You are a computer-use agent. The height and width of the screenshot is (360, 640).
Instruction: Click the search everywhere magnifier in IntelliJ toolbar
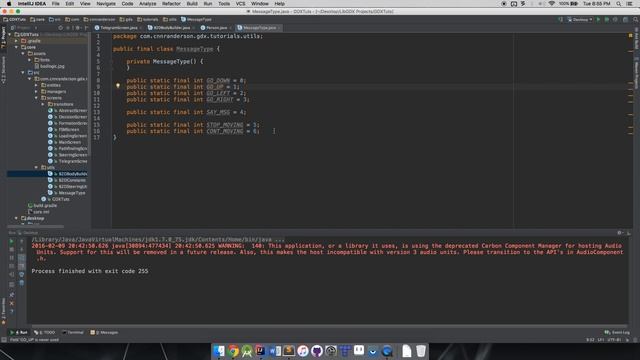pyautogui.click(x=636, y=20)
